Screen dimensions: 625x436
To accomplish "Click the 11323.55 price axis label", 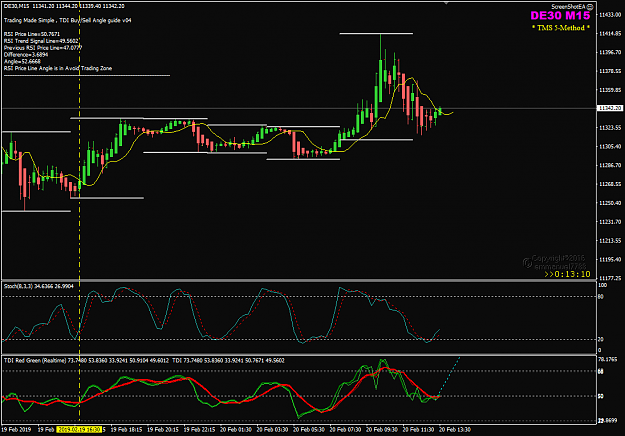I will tap(610, 128).
